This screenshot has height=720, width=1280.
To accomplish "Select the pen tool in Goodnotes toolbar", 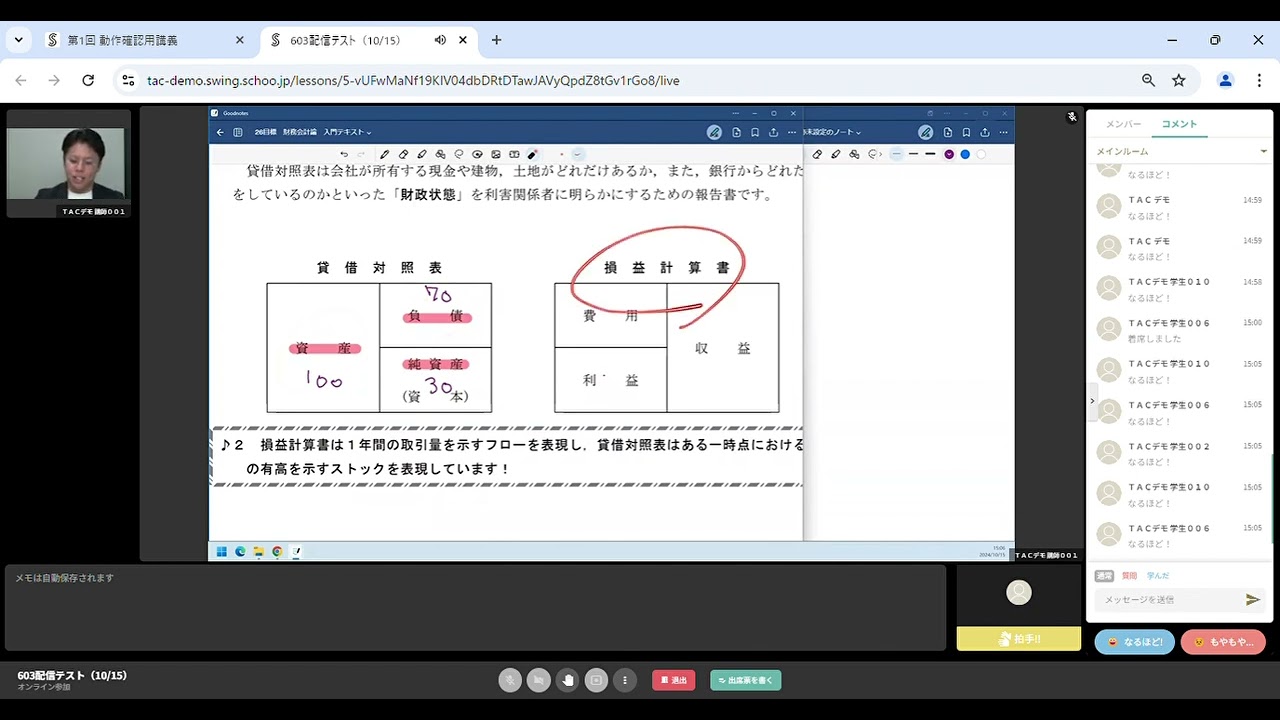I will [x=385, y=154].
